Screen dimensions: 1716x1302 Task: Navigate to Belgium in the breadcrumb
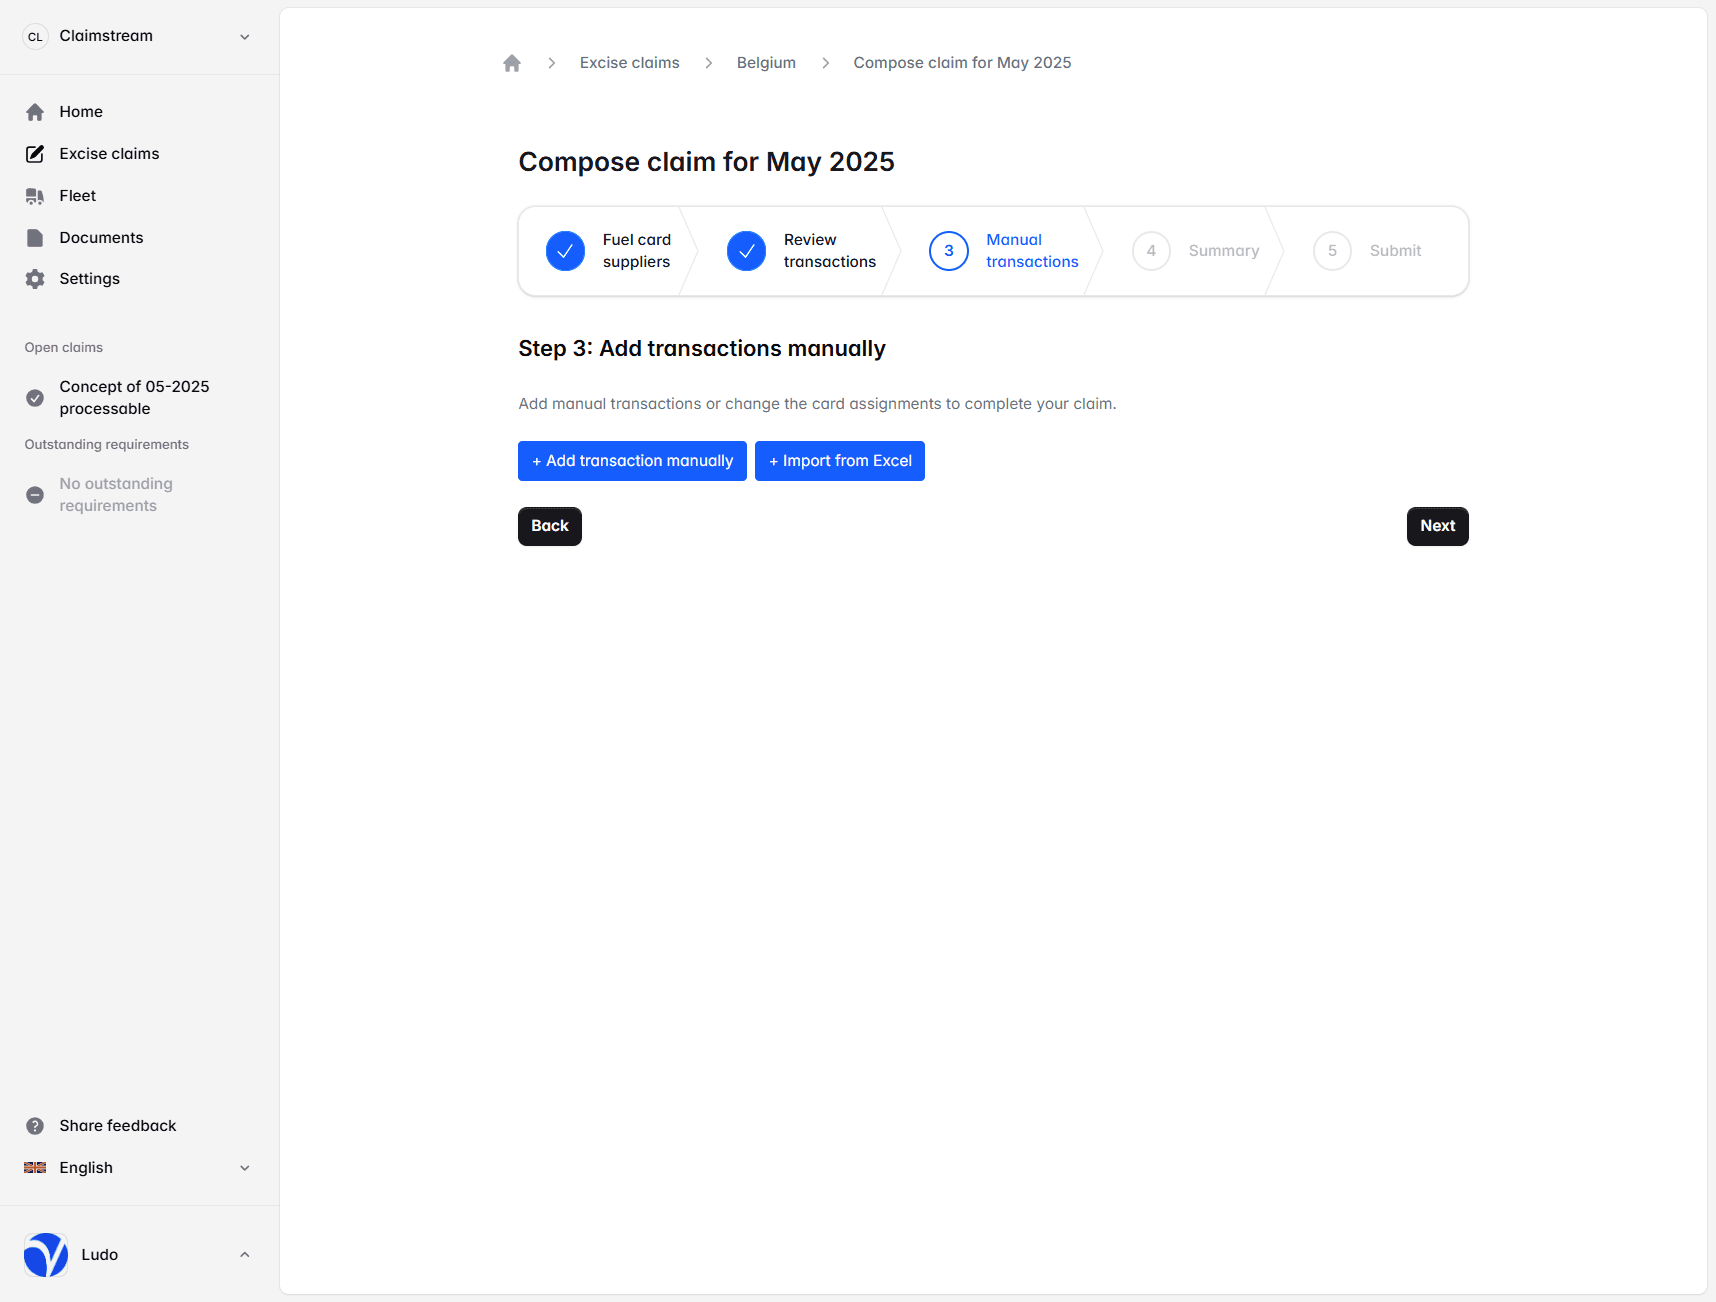(x=766, y=63)
